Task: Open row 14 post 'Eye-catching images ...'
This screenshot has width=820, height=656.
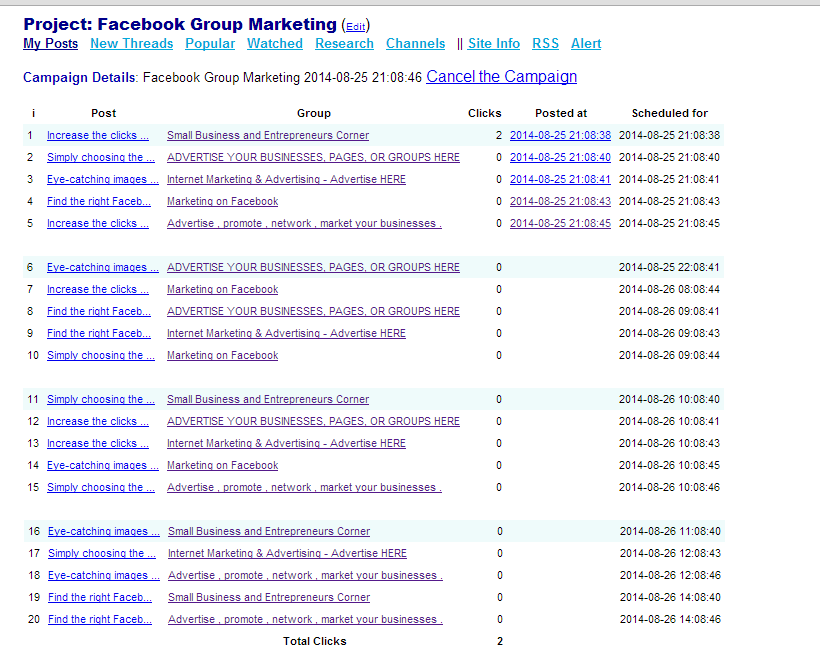Action: (x=103, y=465)
